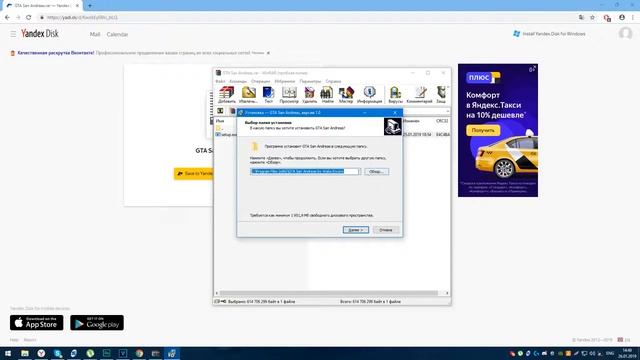Click the Save to Yandex Disk button
The width and height of the screenshot is (640, 360).
[x=193, y=173]
